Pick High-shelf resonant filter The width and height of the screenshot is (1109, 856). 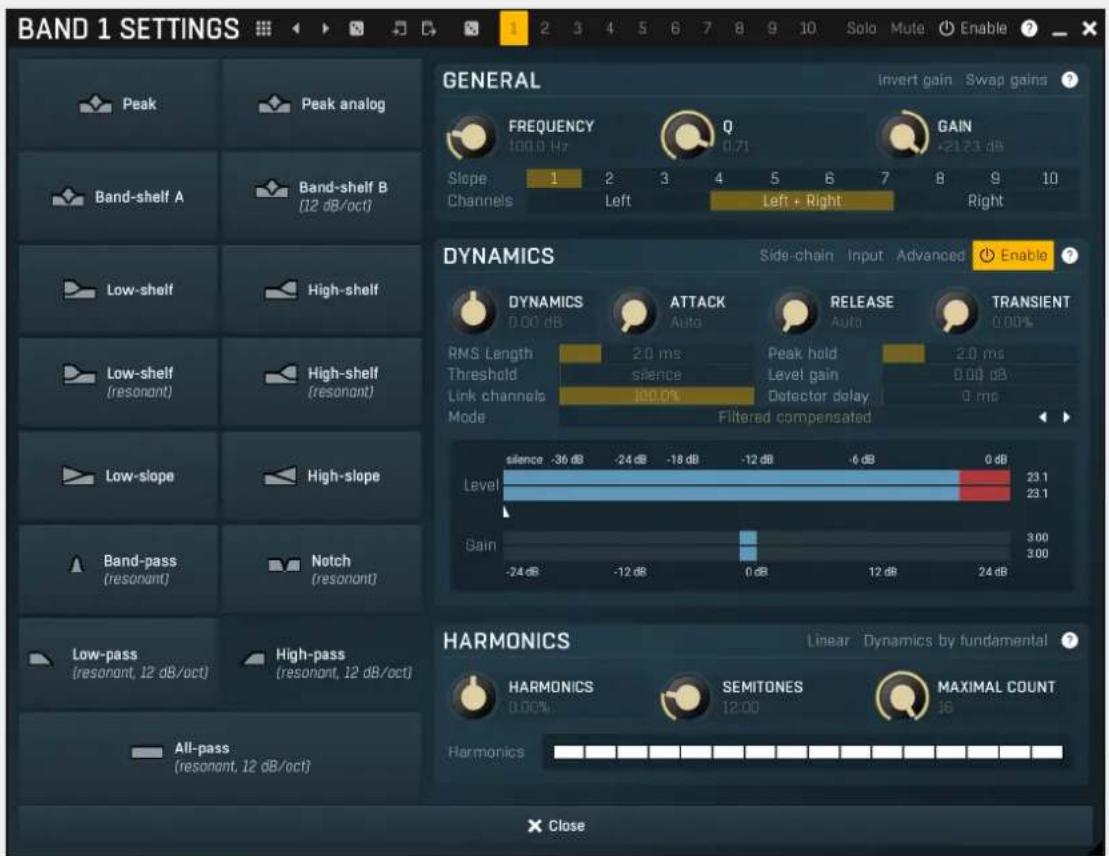[322, 382]
